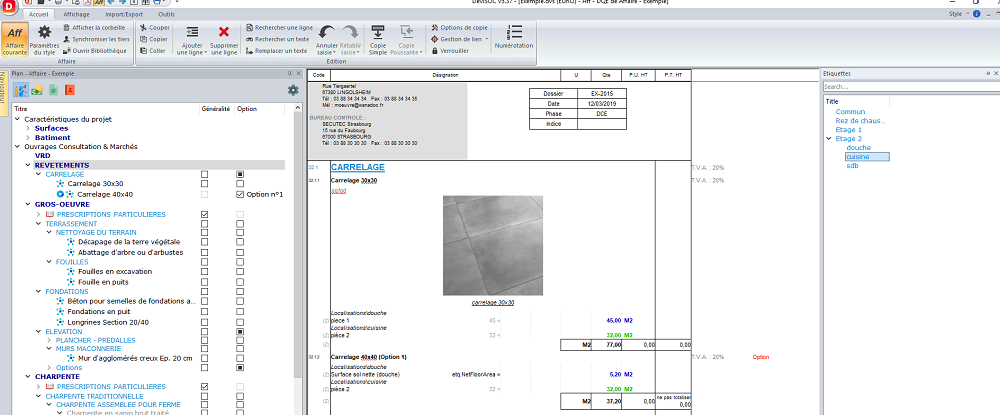Collapse the FOUILLES node
Image resolution: width=1000 pixels, height=415 pixels.
[x=48, y=262]
